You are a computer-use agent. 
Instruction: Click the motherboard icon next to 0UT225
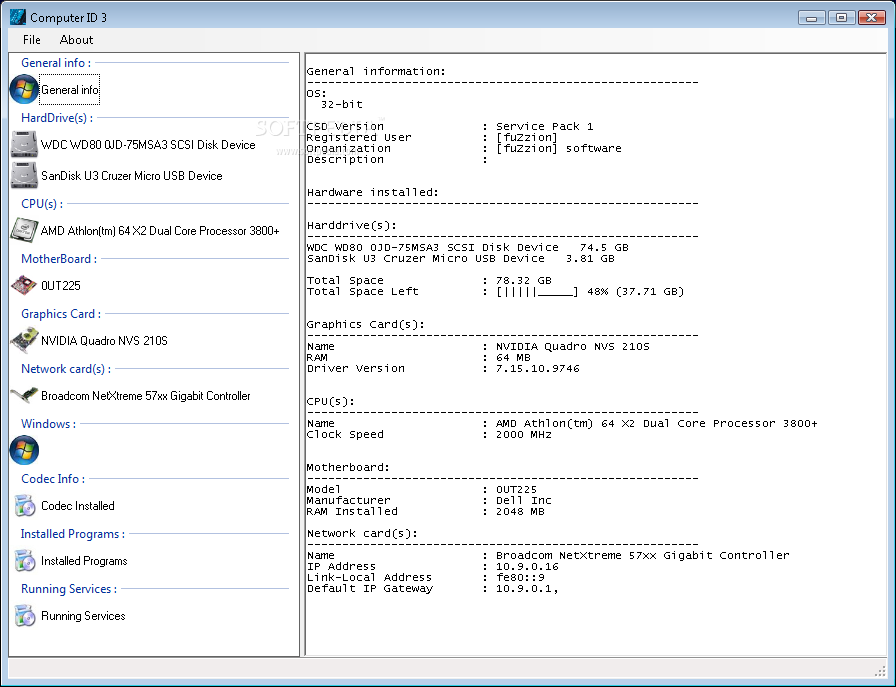(x=24, y=285)
